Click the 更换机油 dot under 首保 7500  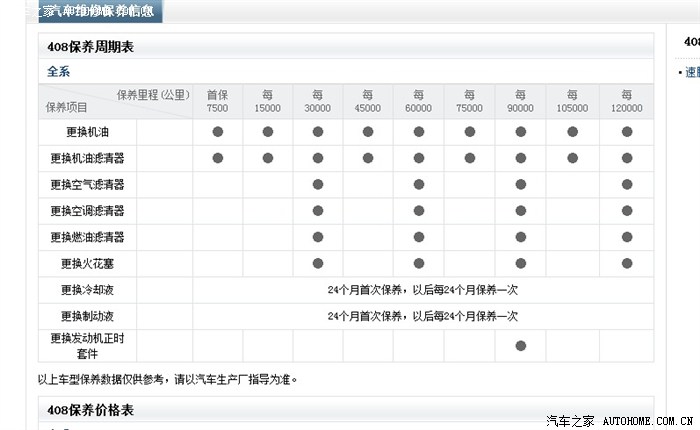coord(218,132)
